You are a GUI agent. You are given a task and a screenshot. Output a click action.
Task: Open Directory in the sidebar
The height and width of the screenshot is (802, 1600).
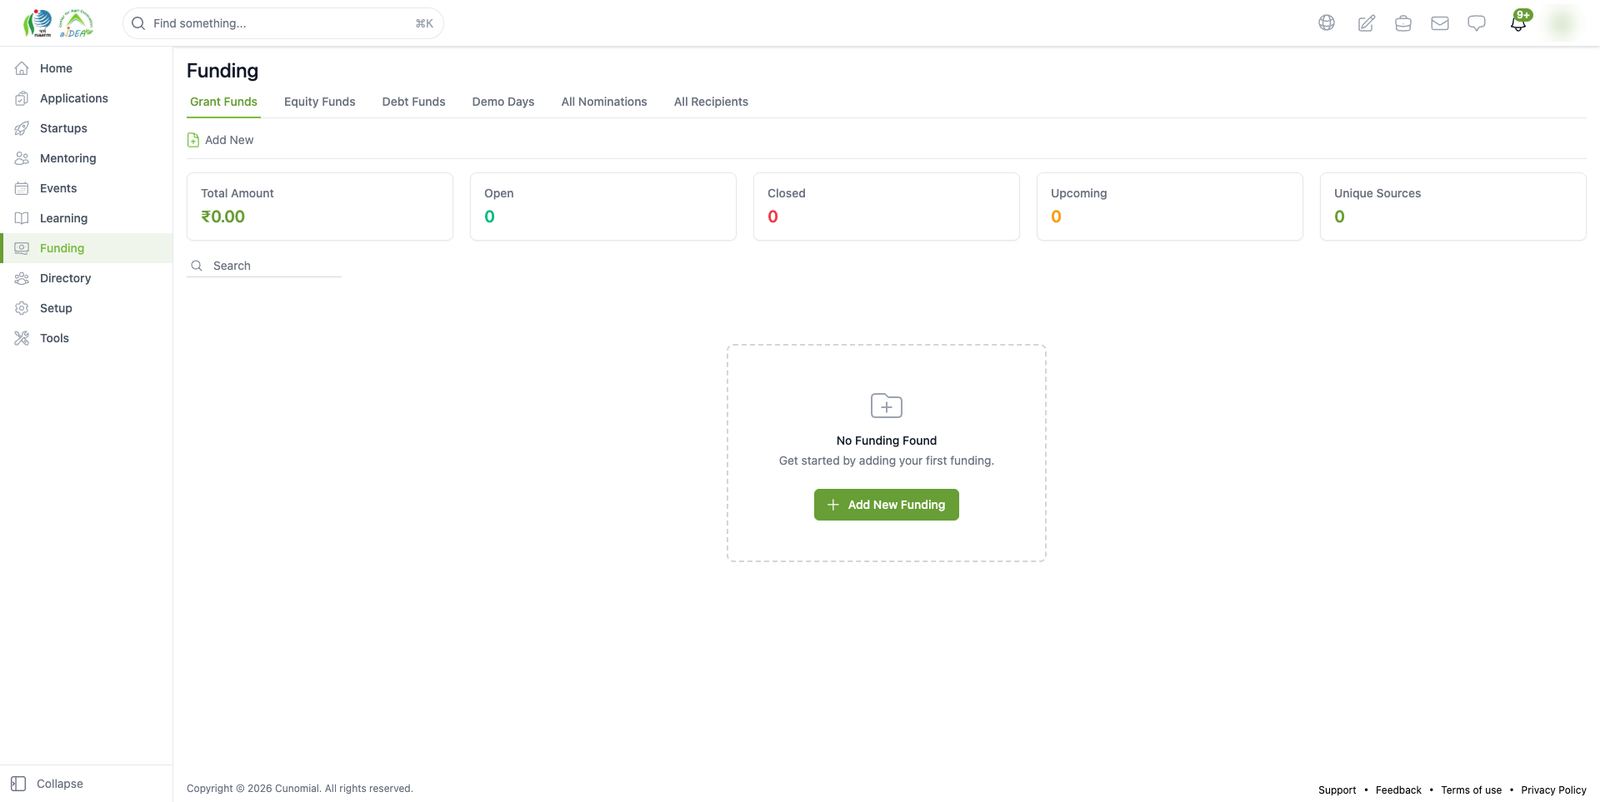coord(86,278)
